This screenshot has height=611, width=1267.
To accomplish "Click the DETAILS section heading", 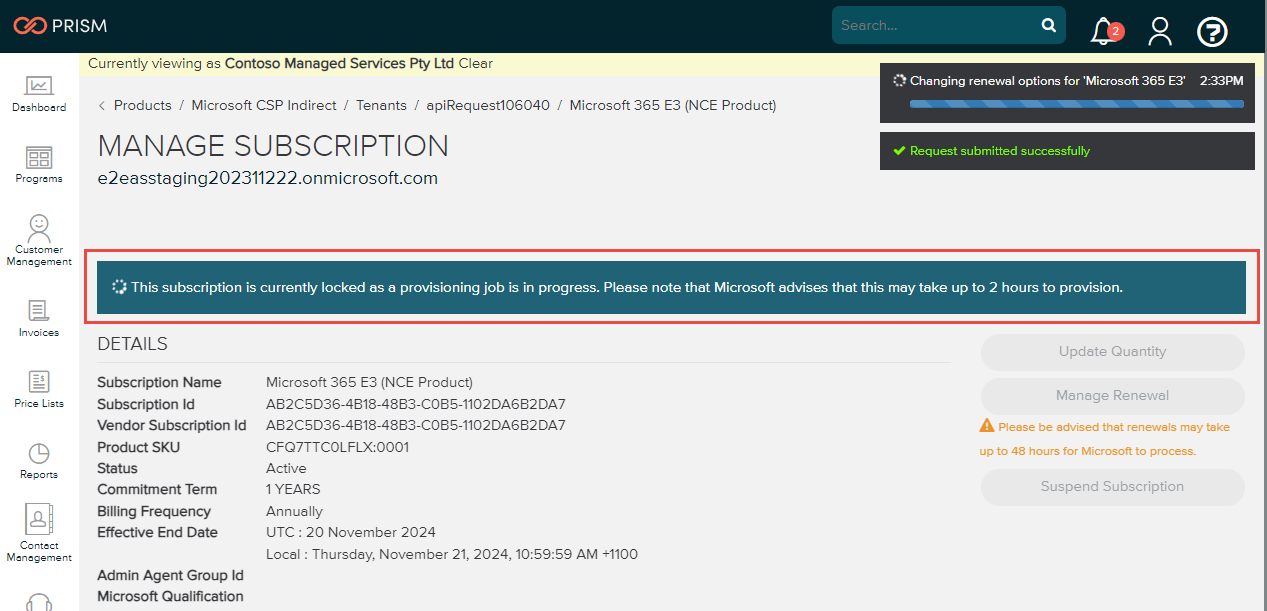I will 133,344.
